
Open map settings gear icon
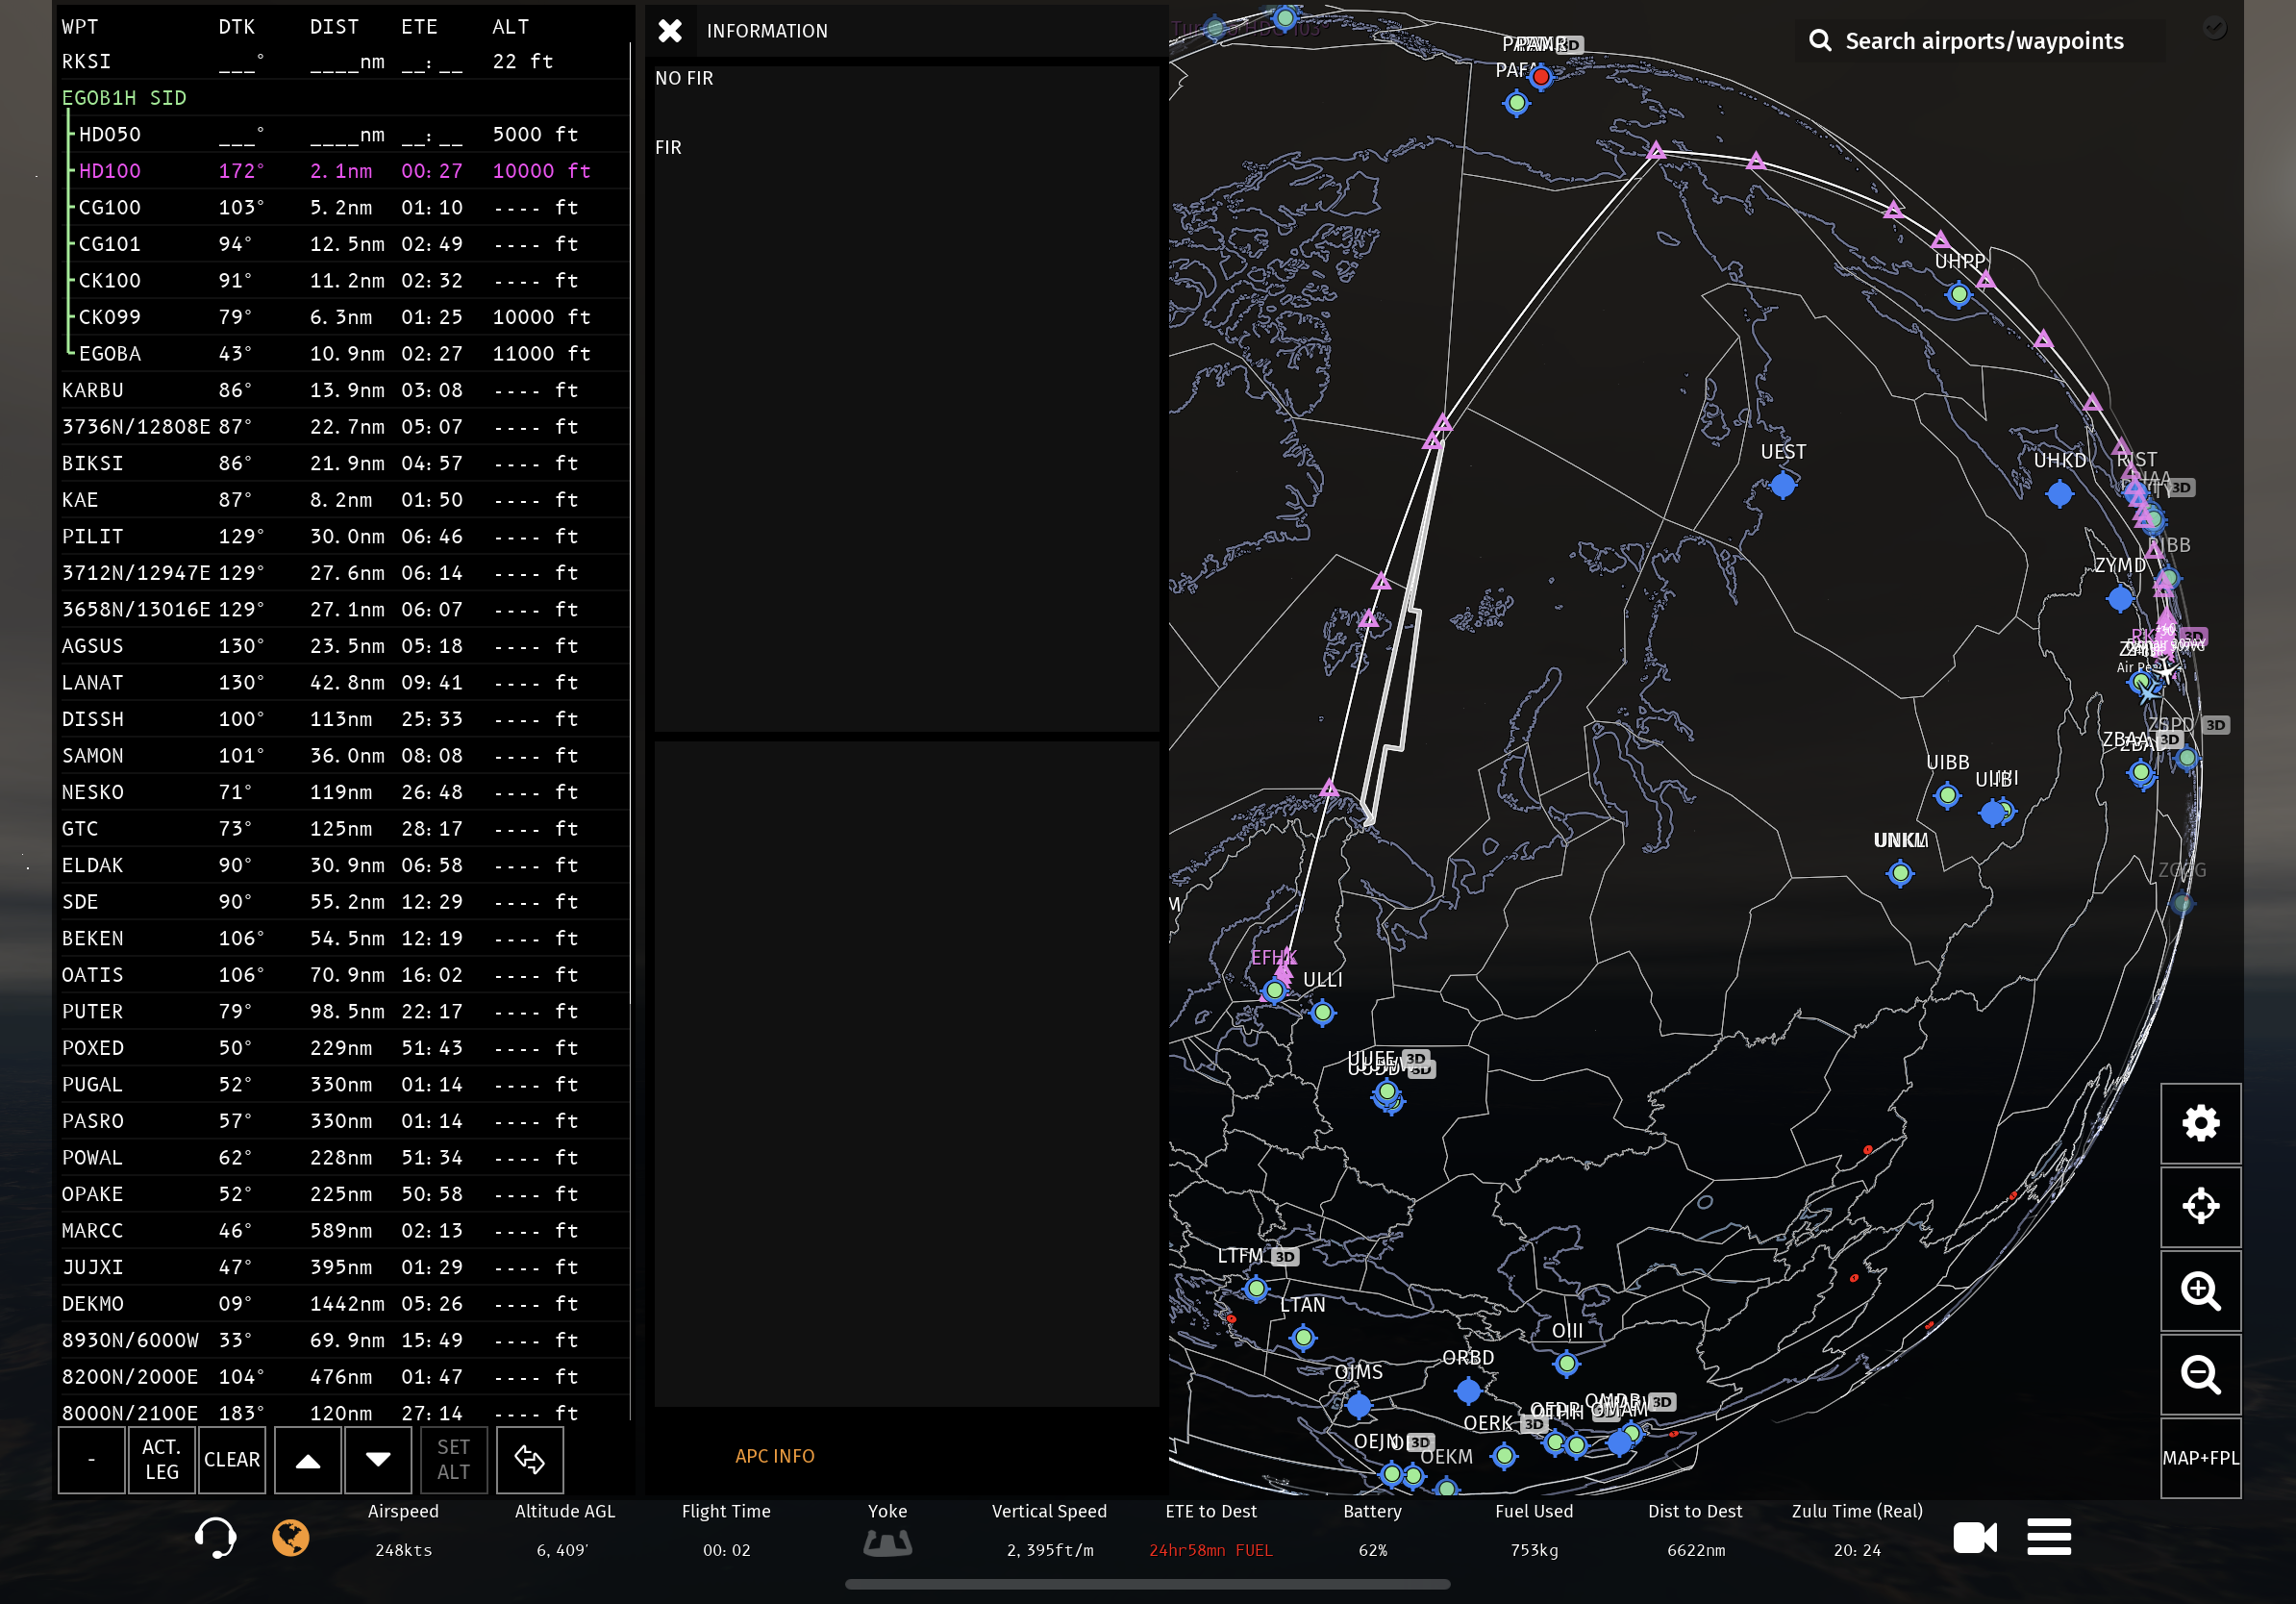[x=2200, y=1123]
